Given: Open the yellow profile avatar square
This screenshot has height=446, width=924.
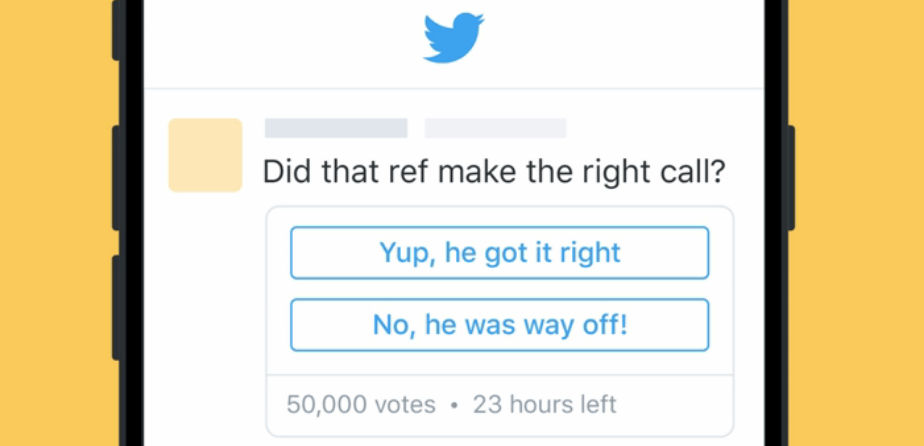Looking at the screenshot, I should click(205, 155).
